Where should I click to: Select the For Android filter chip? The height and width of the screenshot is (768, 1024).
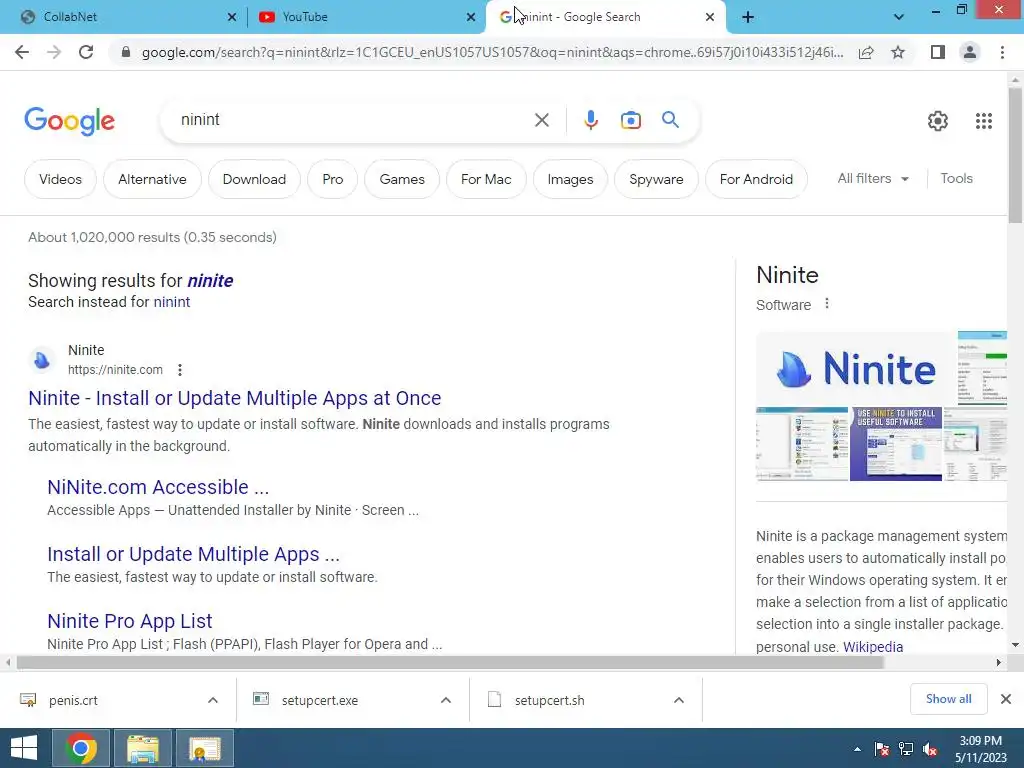(x=756, y=179)
